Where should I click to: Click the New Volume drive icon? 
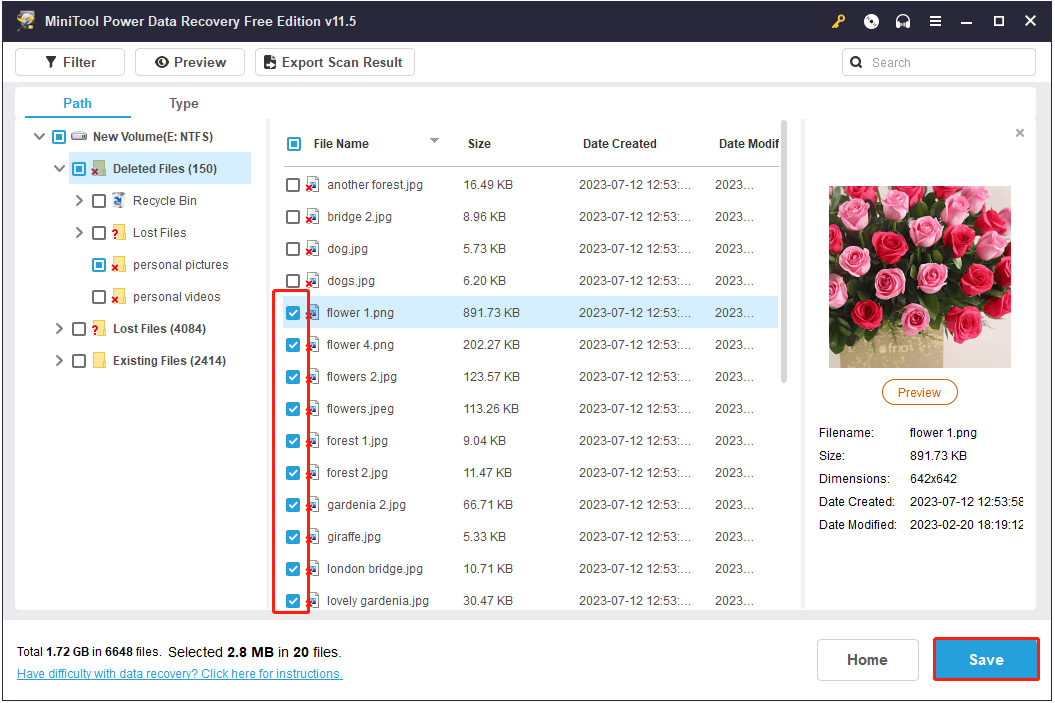(79, 137)
